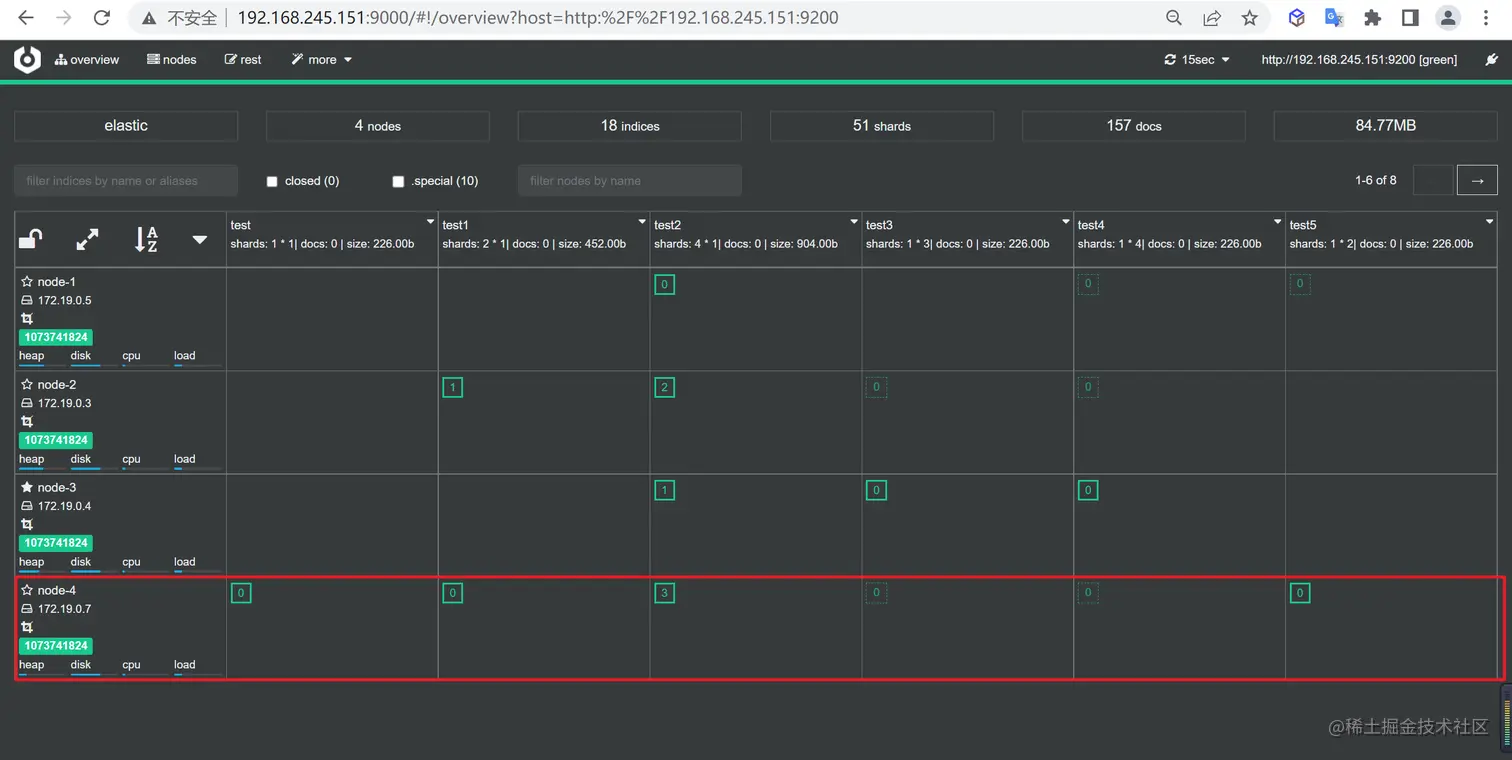The width and height of the screenshot is (1512, 760).
Task: Click the 4 nodes summary box
Action: coord(378,126)
